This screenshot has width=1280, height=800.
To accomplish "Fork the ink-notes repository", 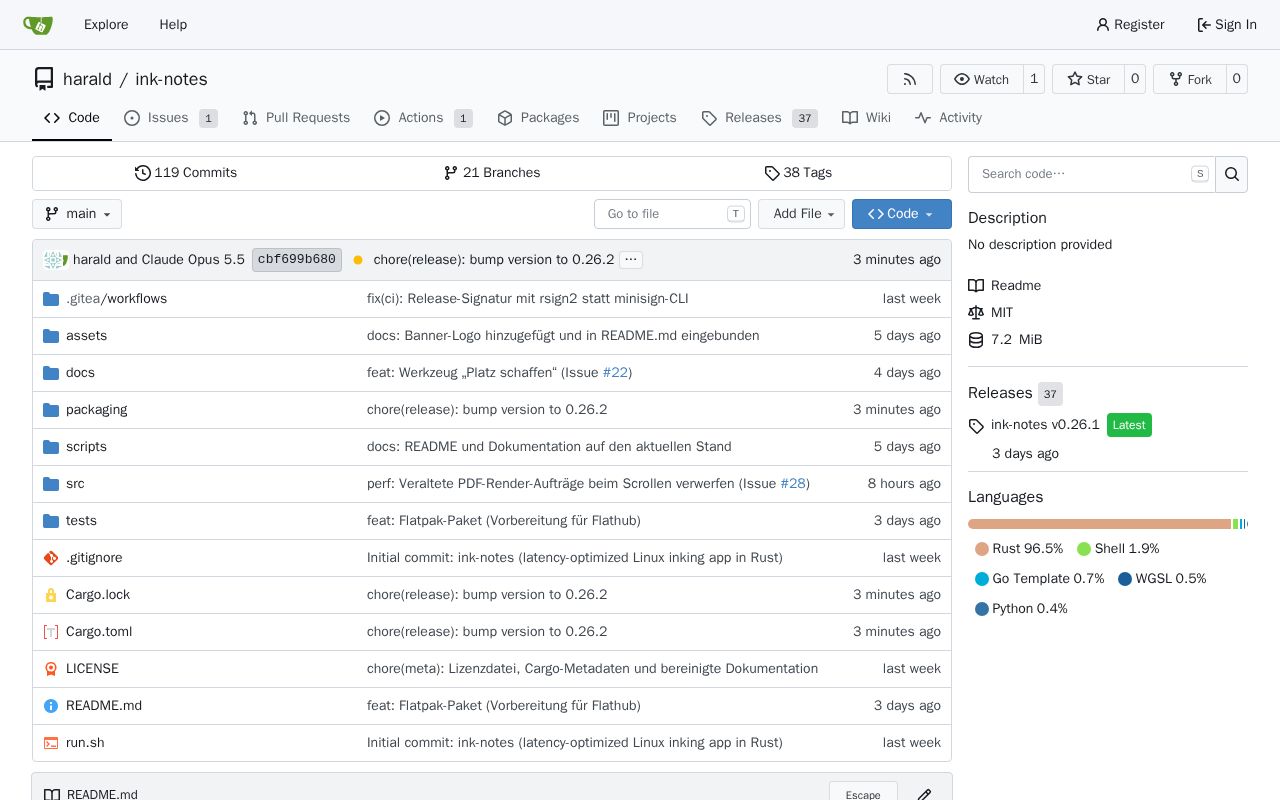I will (x=1189, y=79).
